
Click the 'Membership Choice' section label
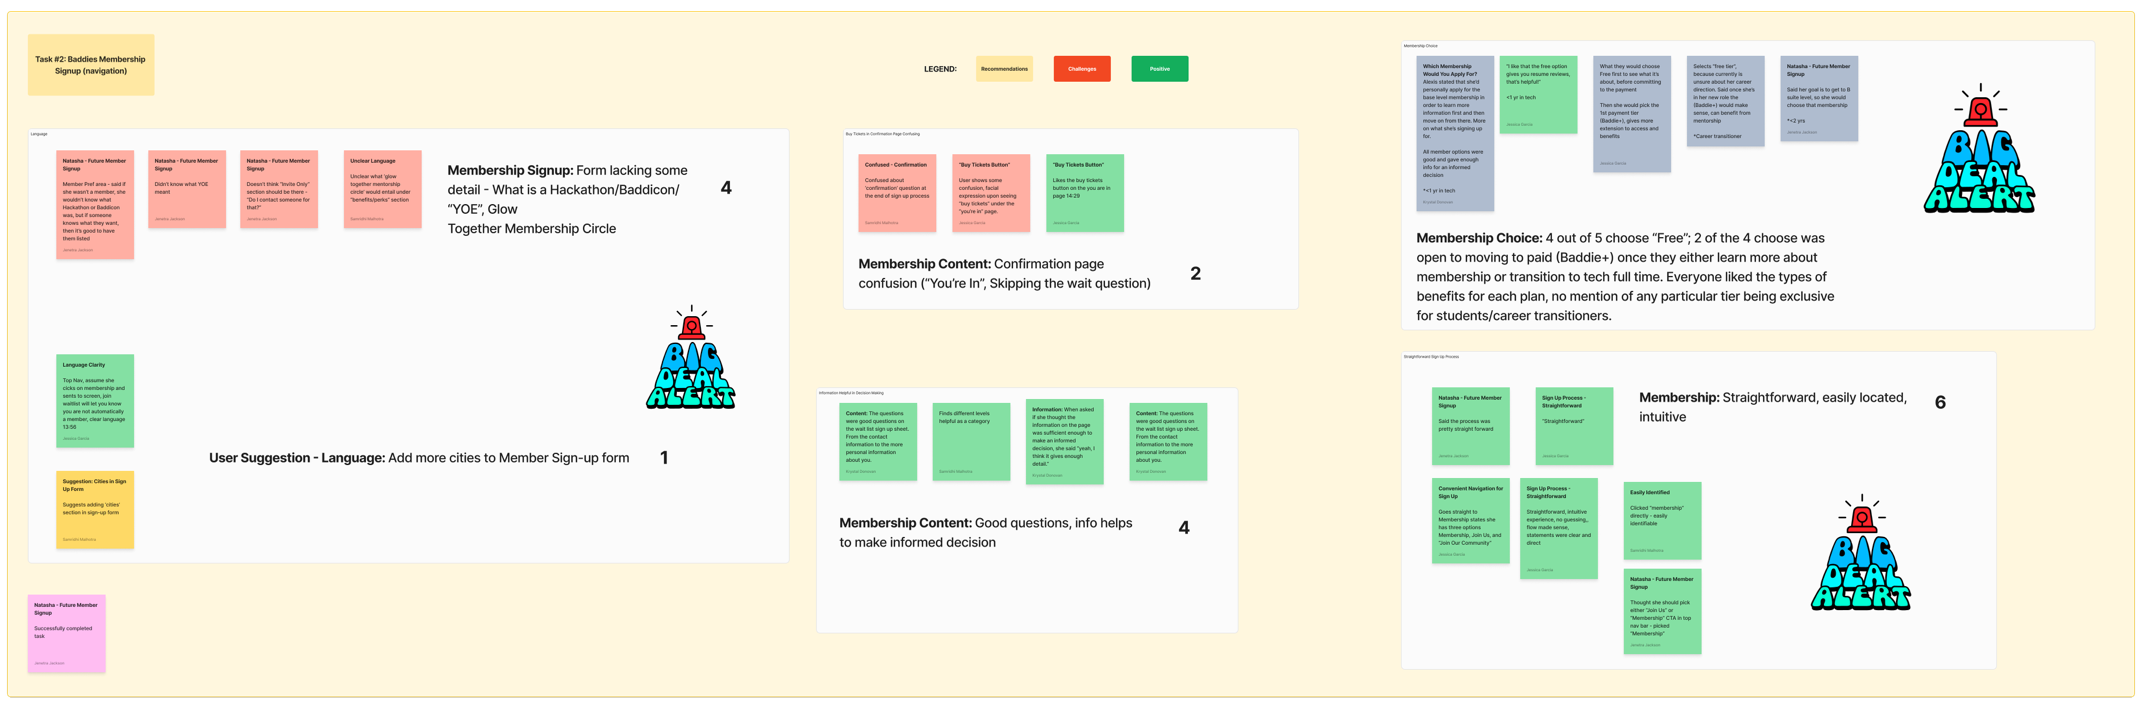[x=1421, y=46]
